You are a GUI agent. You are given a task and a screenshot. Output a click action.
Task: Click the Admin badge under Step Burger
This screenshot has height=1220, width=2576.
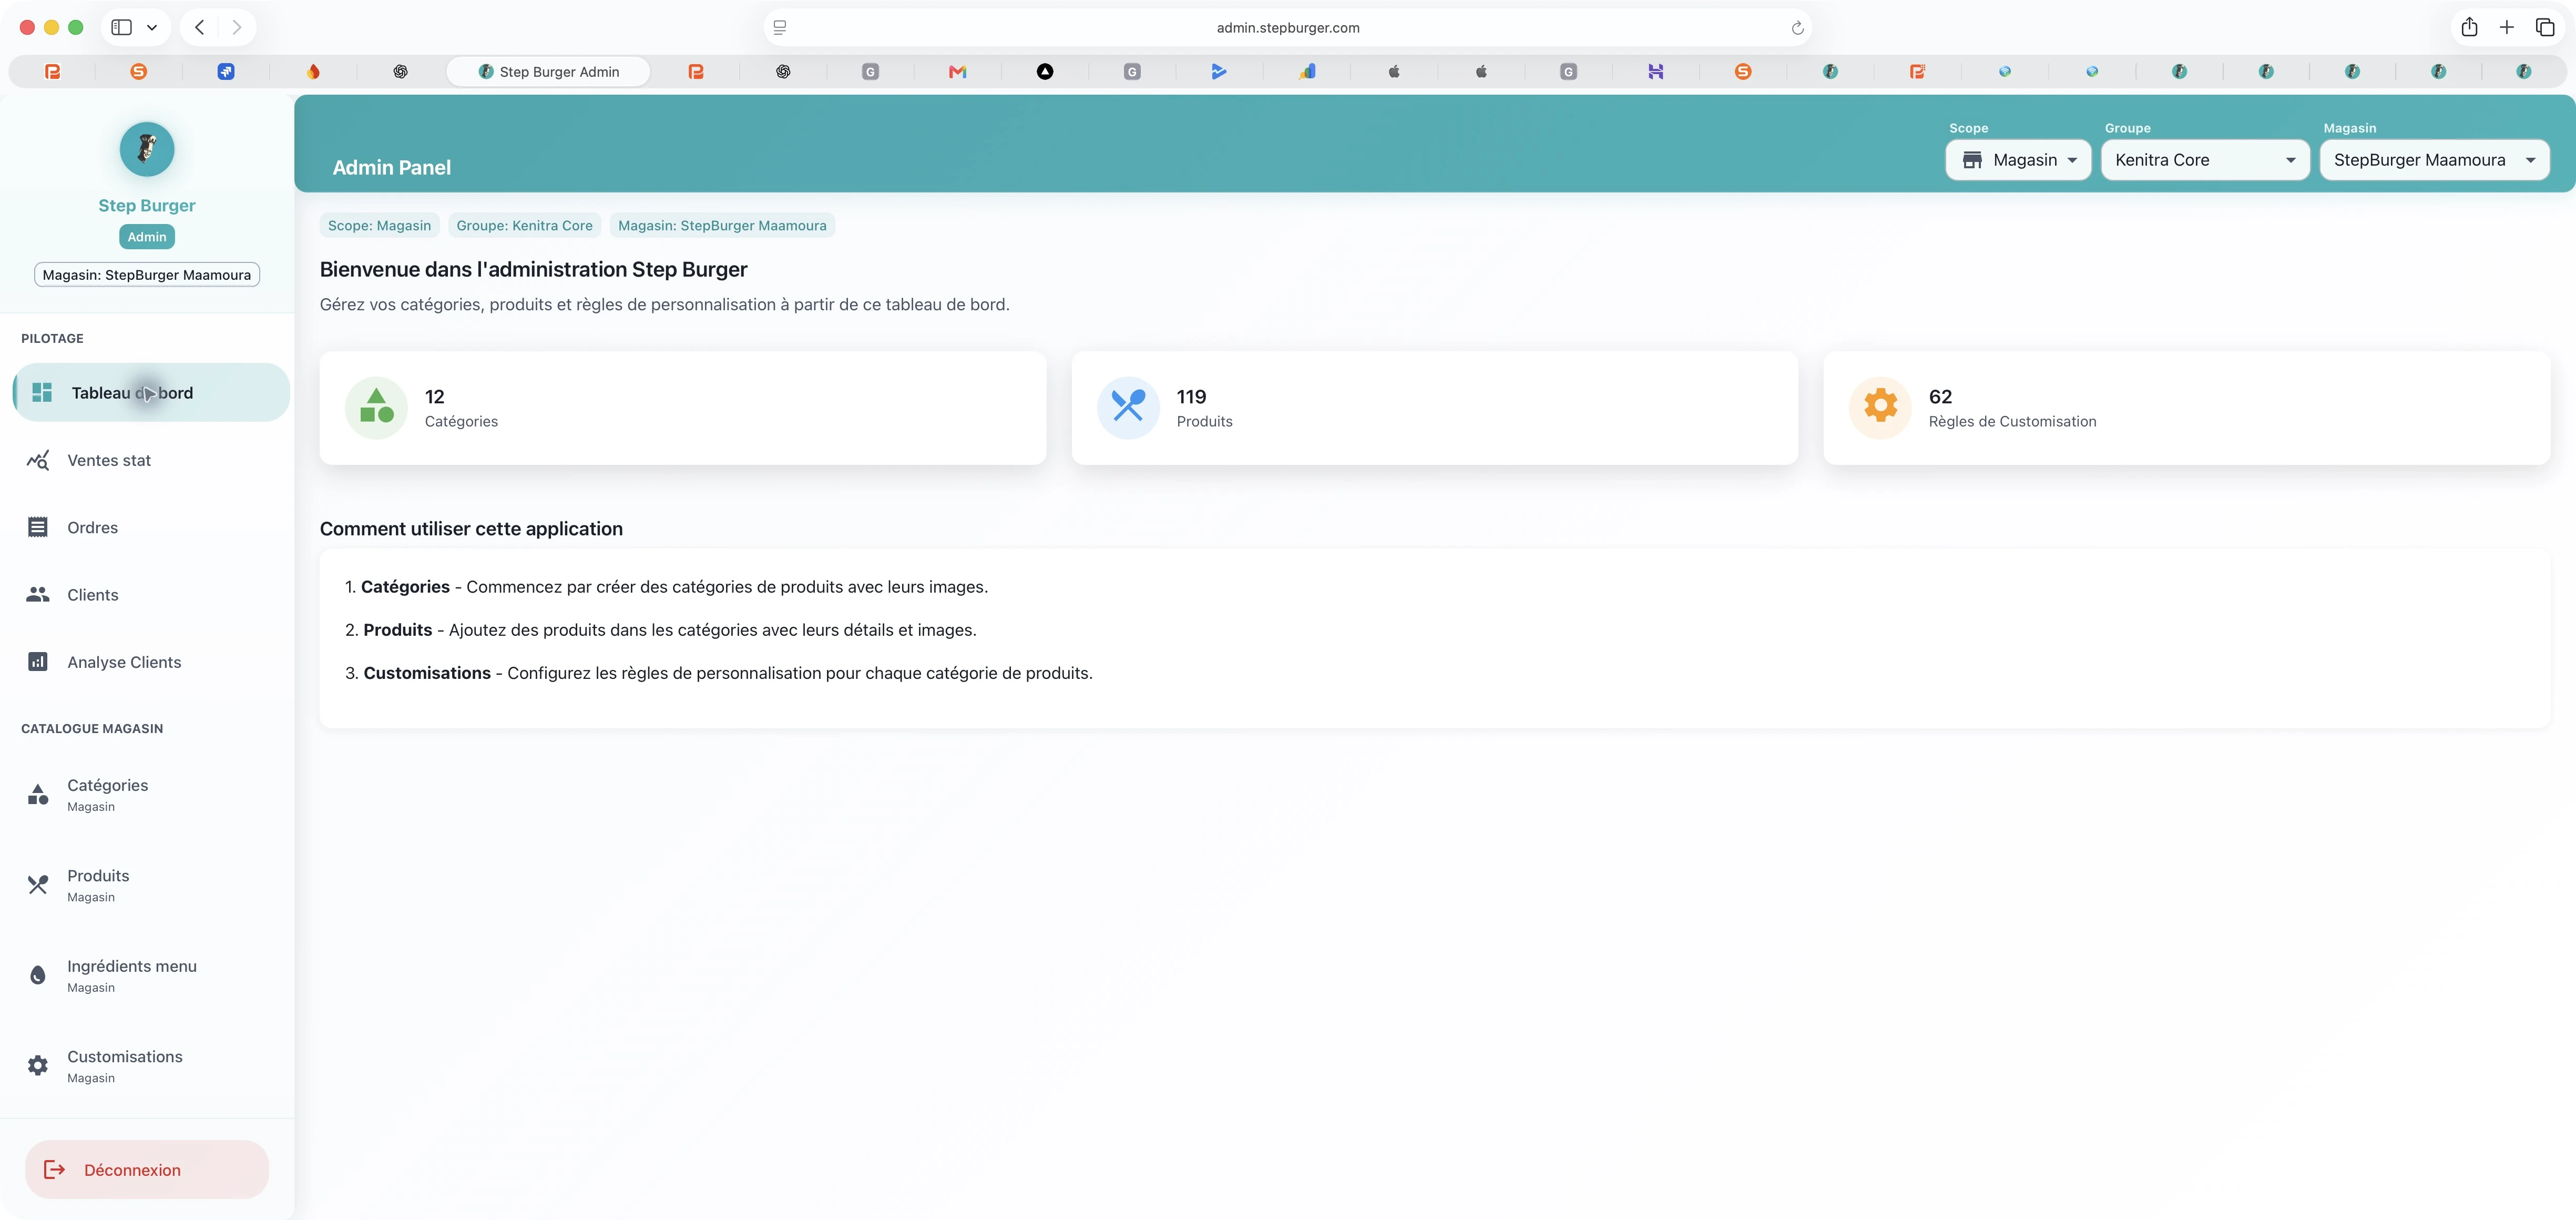point(147,236)
